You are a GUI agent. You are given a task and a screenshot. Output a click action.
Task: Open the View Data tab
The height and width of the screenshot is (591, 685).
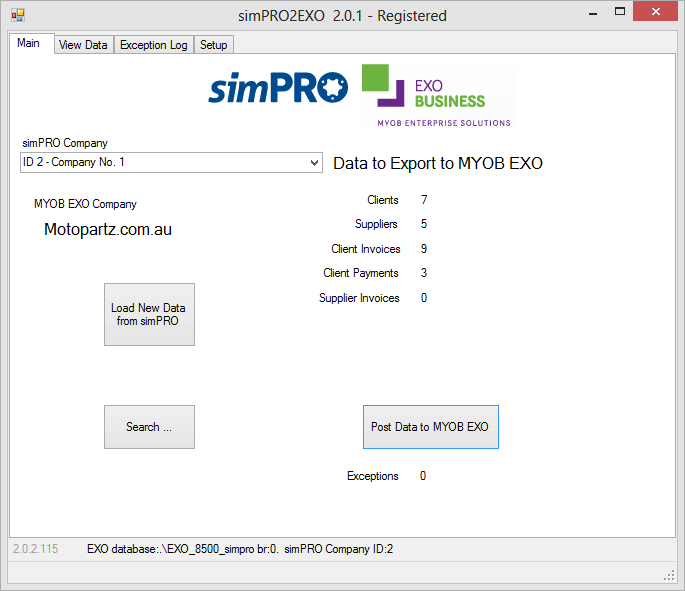(83, 45)
